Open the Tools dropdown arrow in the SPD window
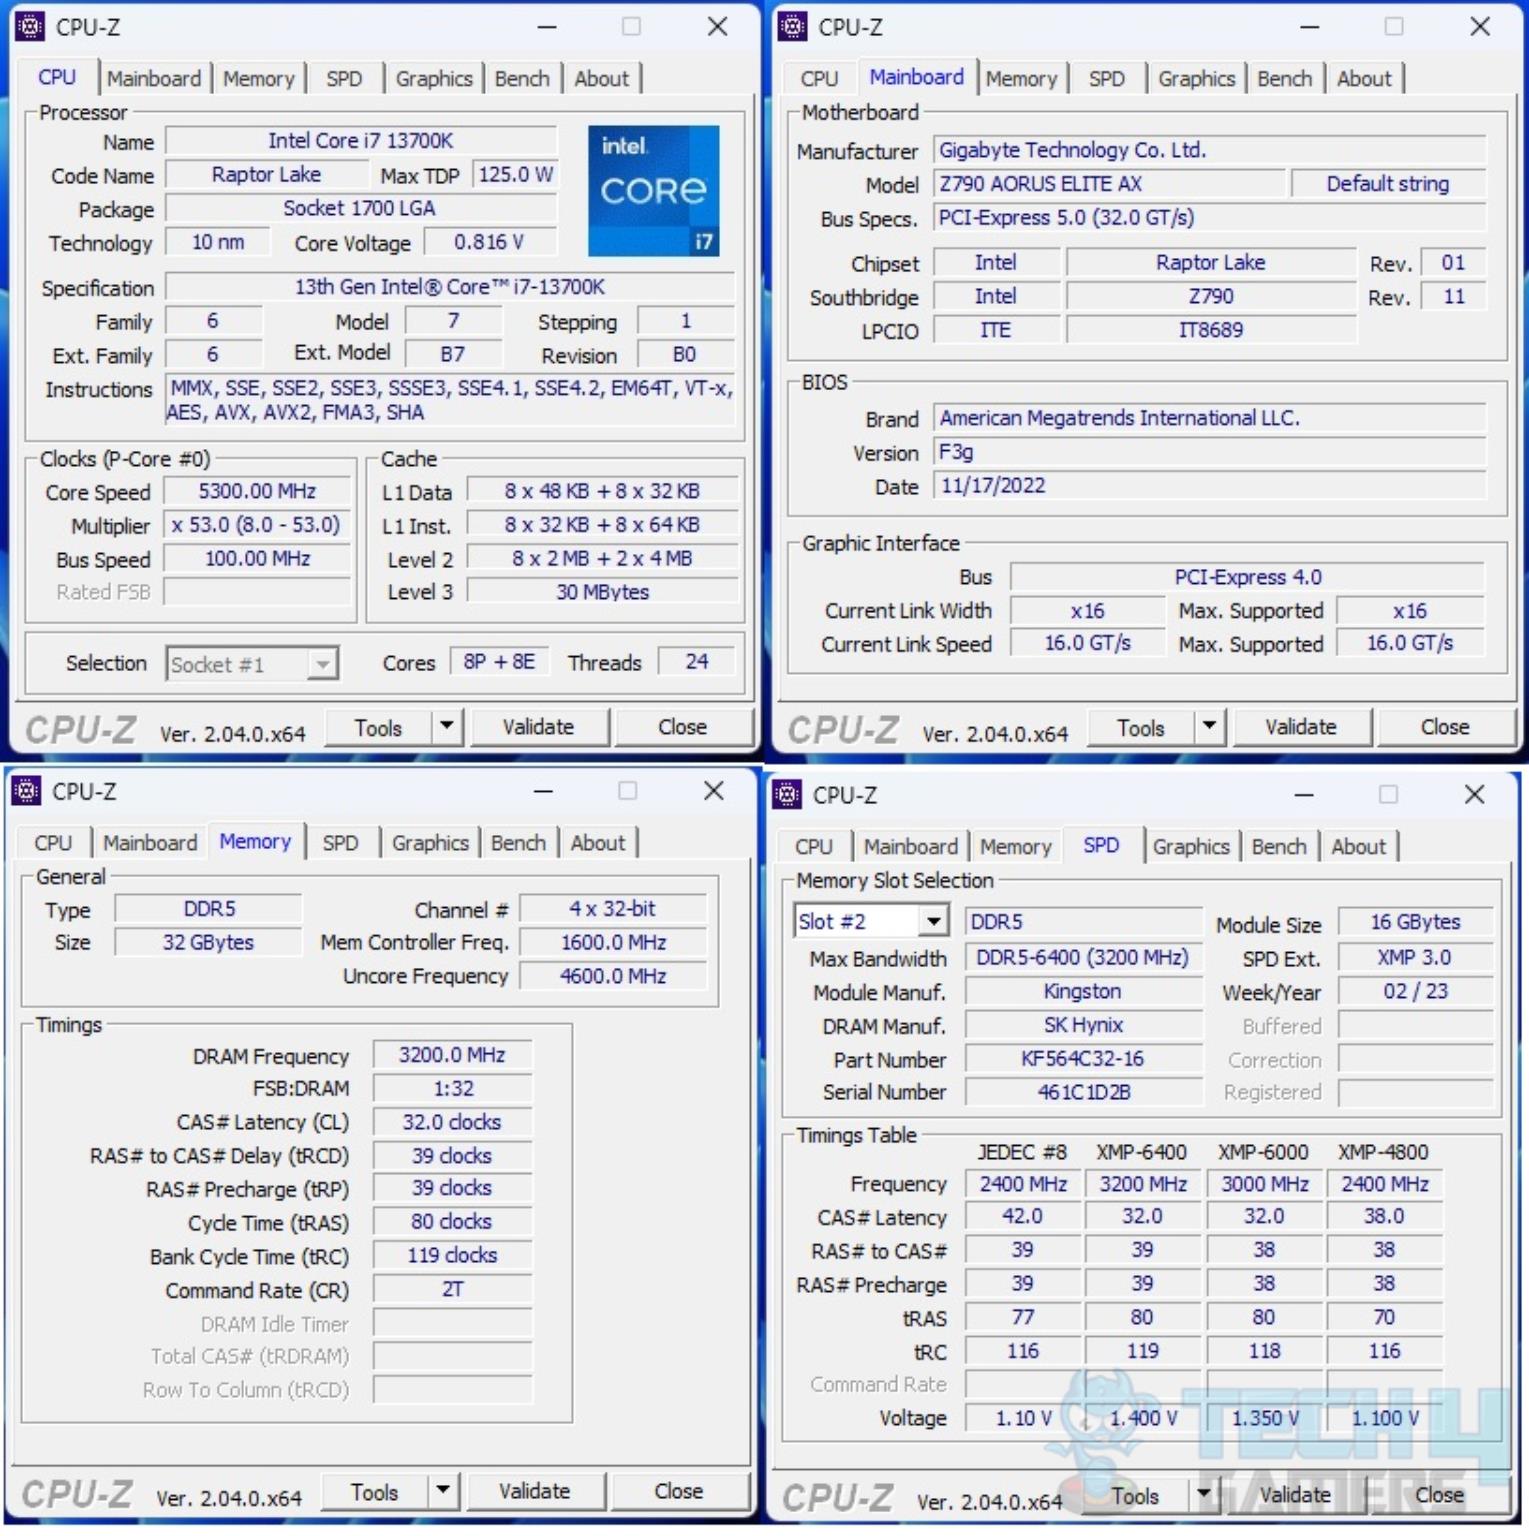Viewport: 1529px width, 1536px height. (x=1203, y=1495)
